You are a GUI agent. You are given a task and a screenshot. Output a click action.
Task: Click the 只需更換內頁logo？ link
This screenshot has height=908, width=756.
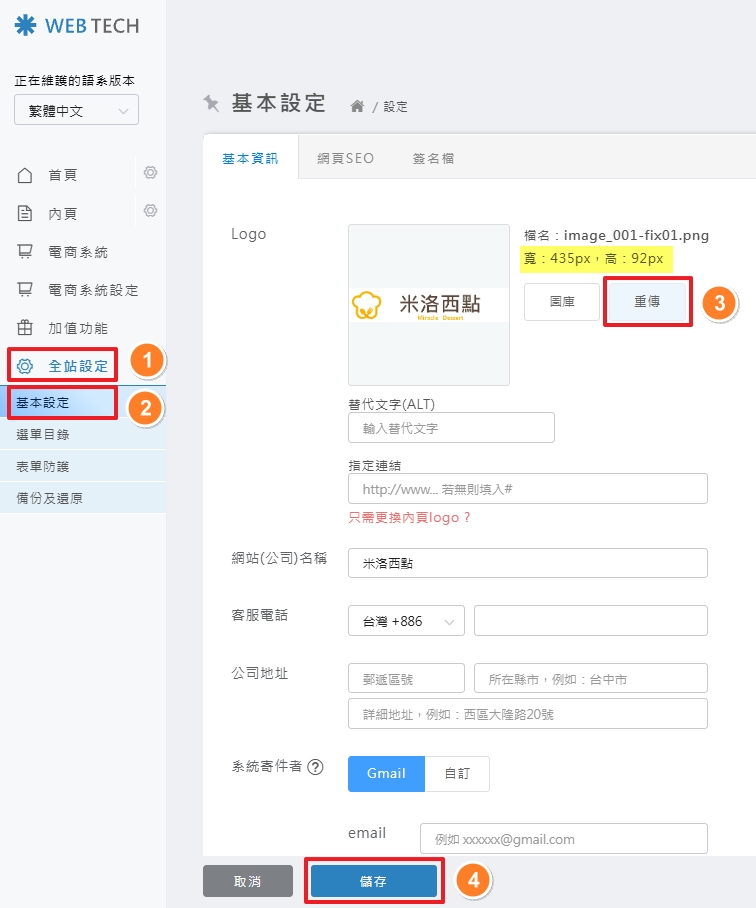(x=409, y=518)
